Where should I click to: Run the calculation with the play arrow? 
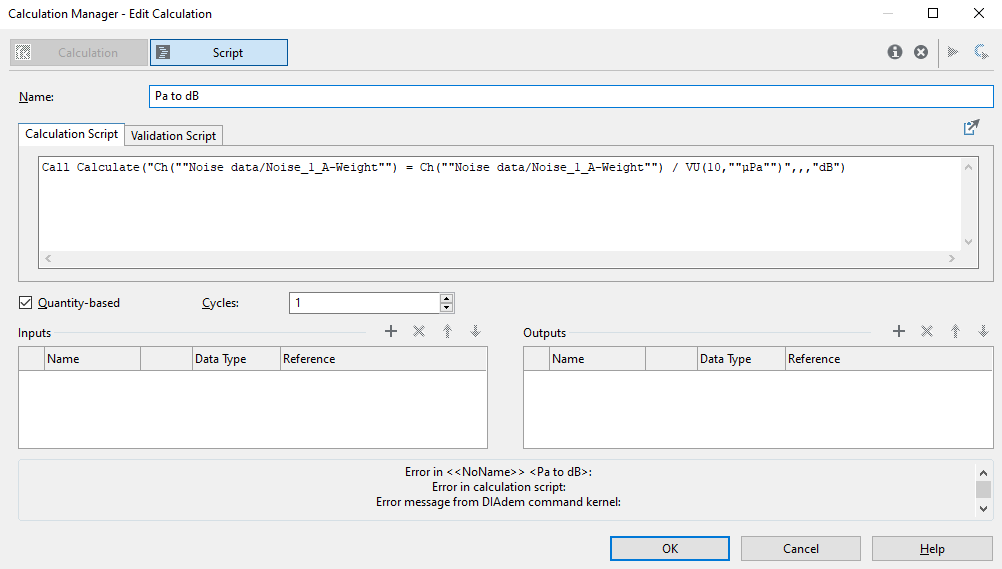(953, 52)
